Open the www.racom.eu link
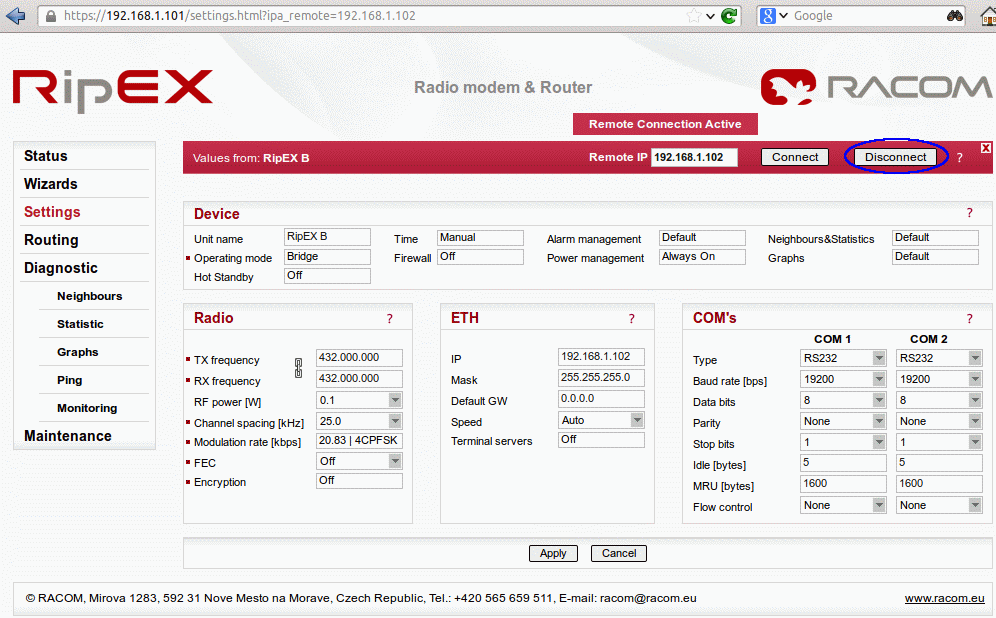This screenshot has width=996, height=618. point(945,598)
